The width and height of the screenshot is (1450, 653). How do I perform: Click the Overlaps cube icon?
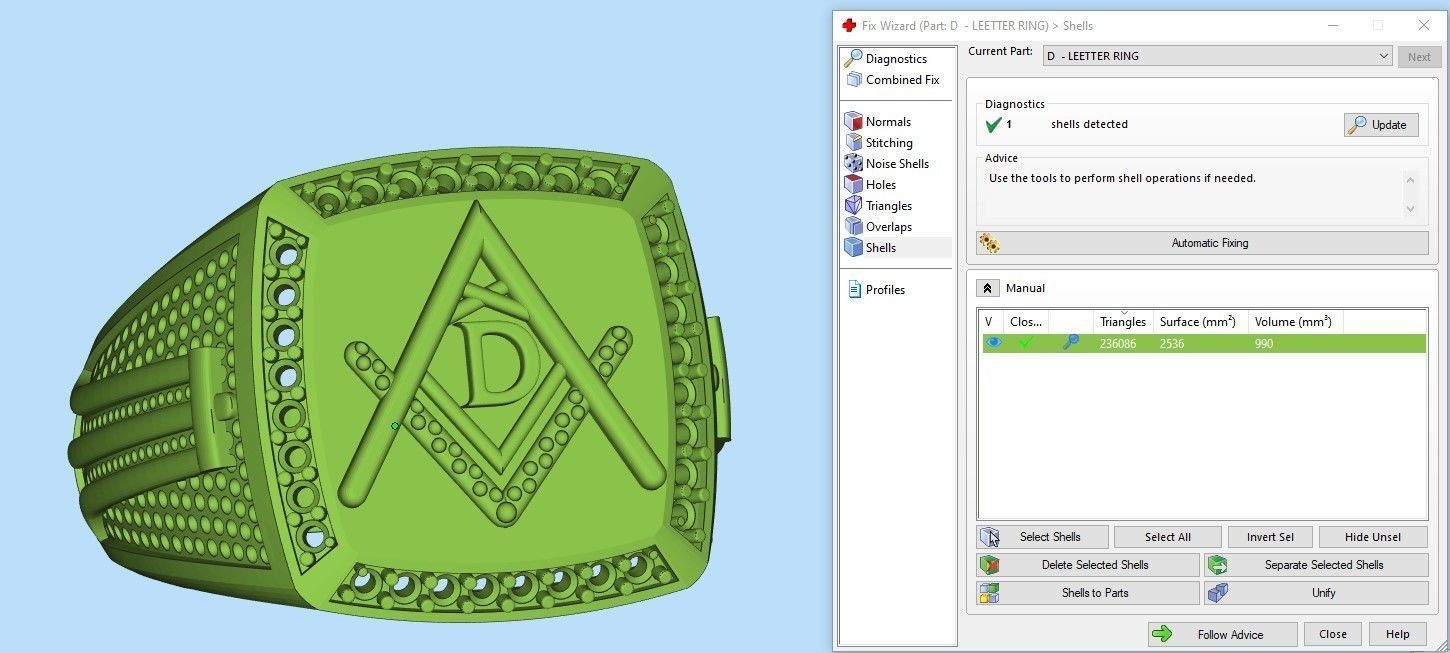tap(853, 227)
